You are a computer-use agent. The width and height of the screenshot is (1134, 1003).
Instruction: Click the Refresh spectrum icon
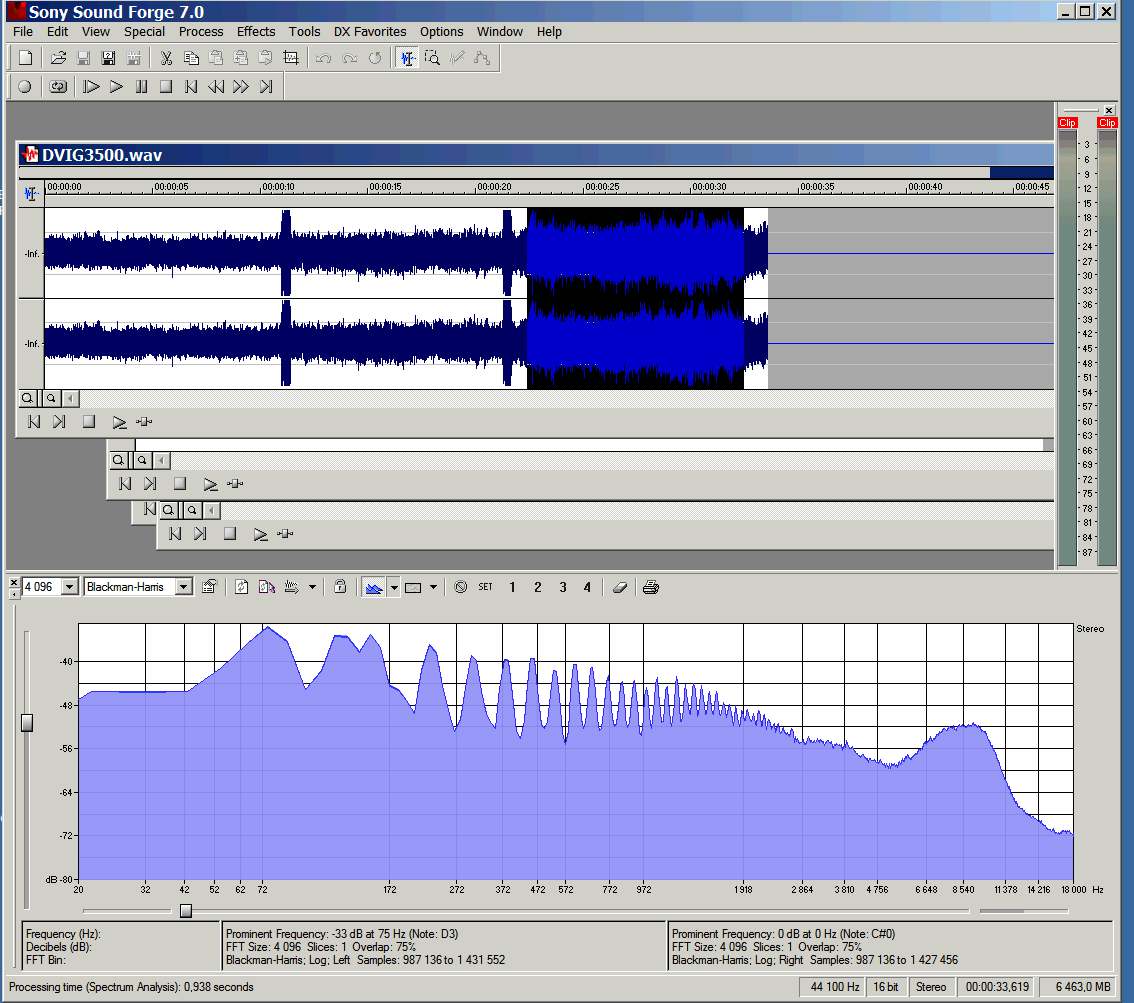click(242, 587)
